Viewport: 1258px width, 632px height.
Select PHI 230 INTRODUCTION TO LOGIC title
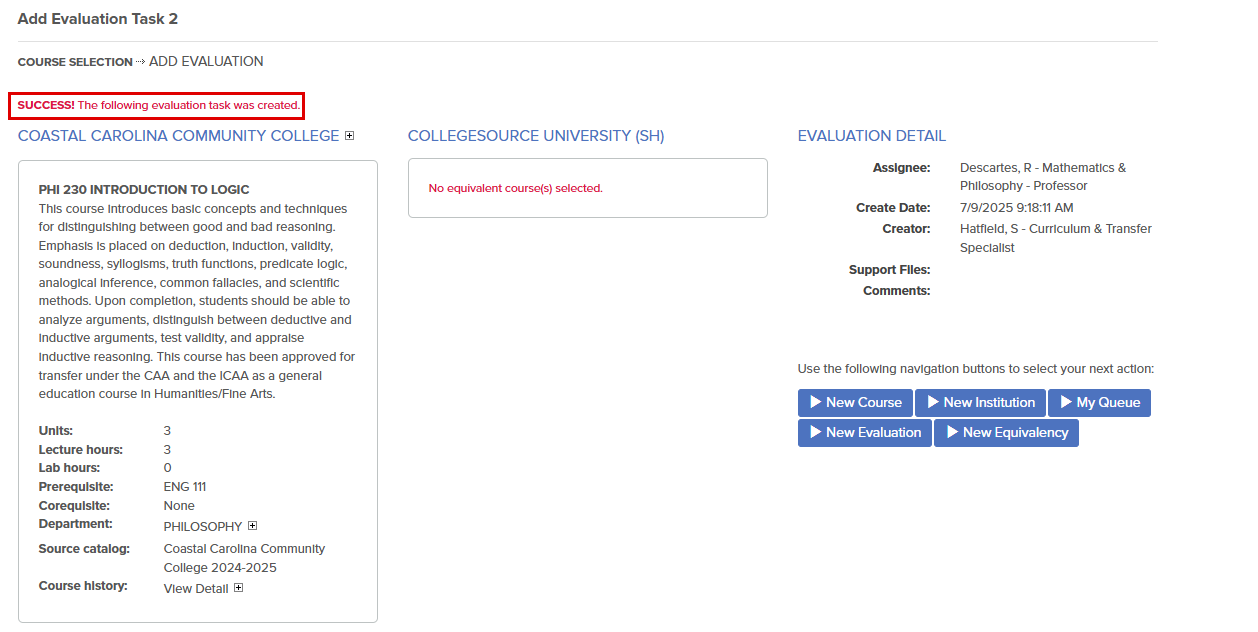pos(144,189)
